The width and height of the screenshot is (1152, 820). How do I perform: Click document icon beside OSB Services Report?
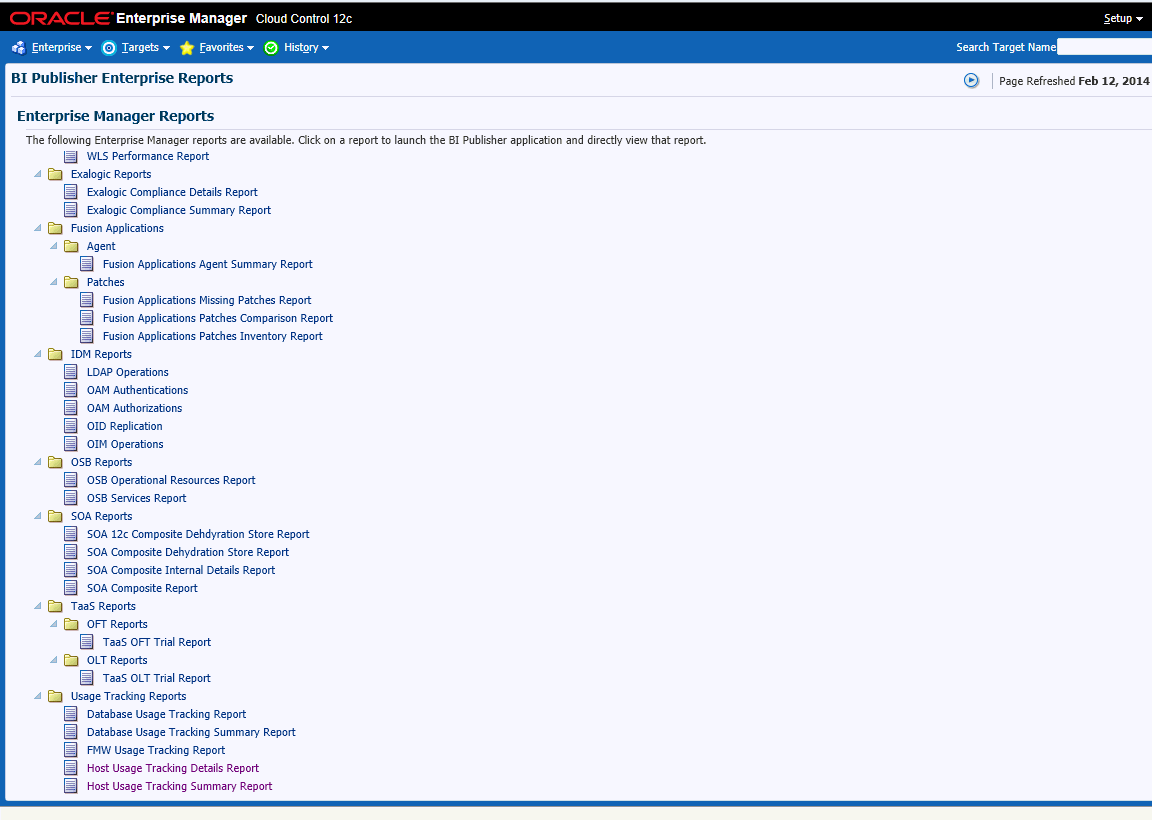pos(71,498)
